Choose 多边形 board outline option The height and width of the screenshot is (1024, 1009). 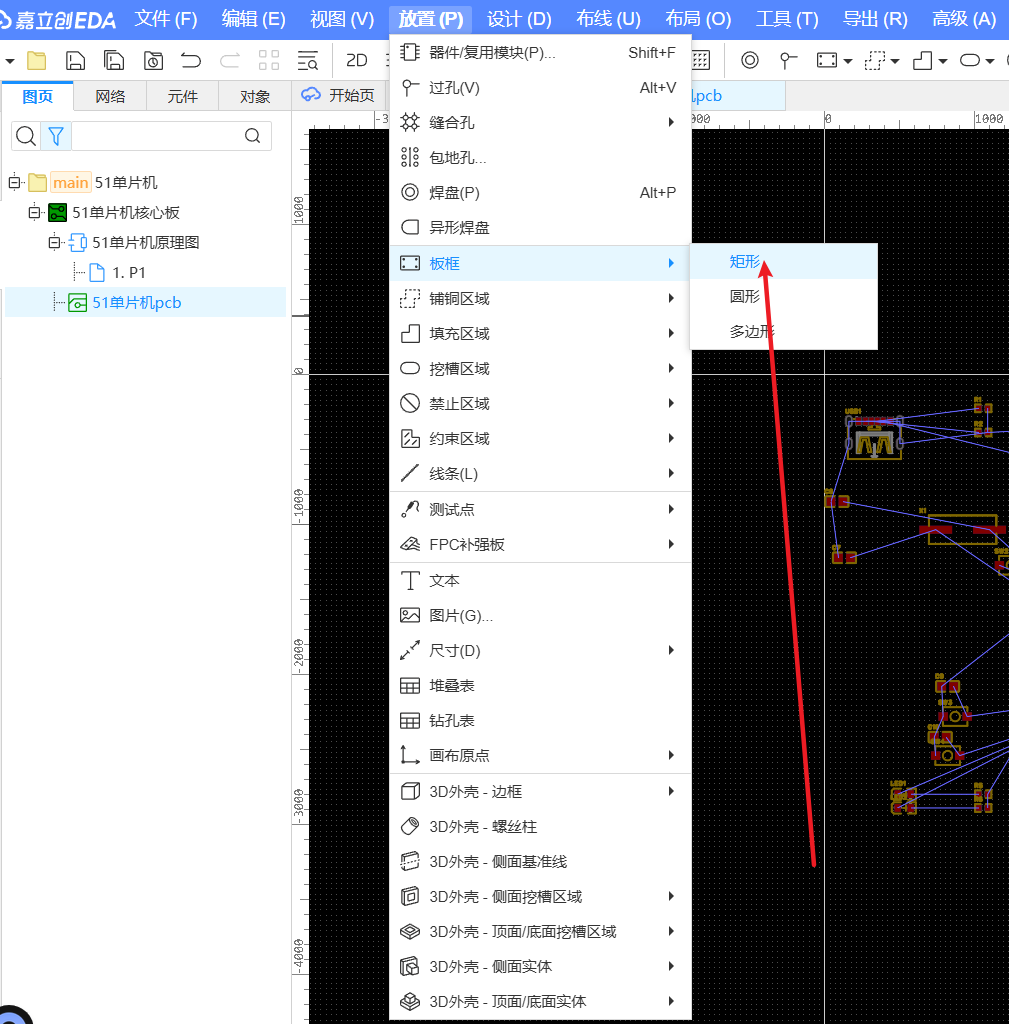coord(784,332)
